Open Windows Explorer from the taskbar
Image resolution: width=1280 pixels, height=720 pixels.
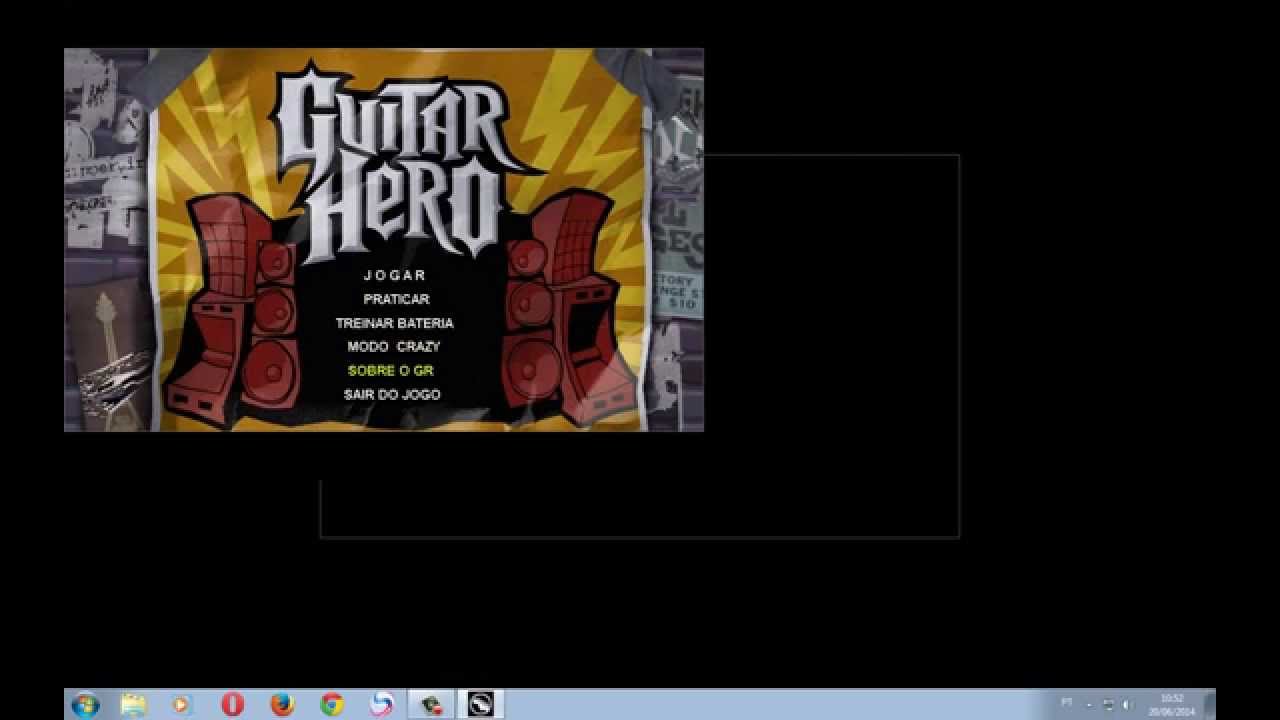(133, 705)
